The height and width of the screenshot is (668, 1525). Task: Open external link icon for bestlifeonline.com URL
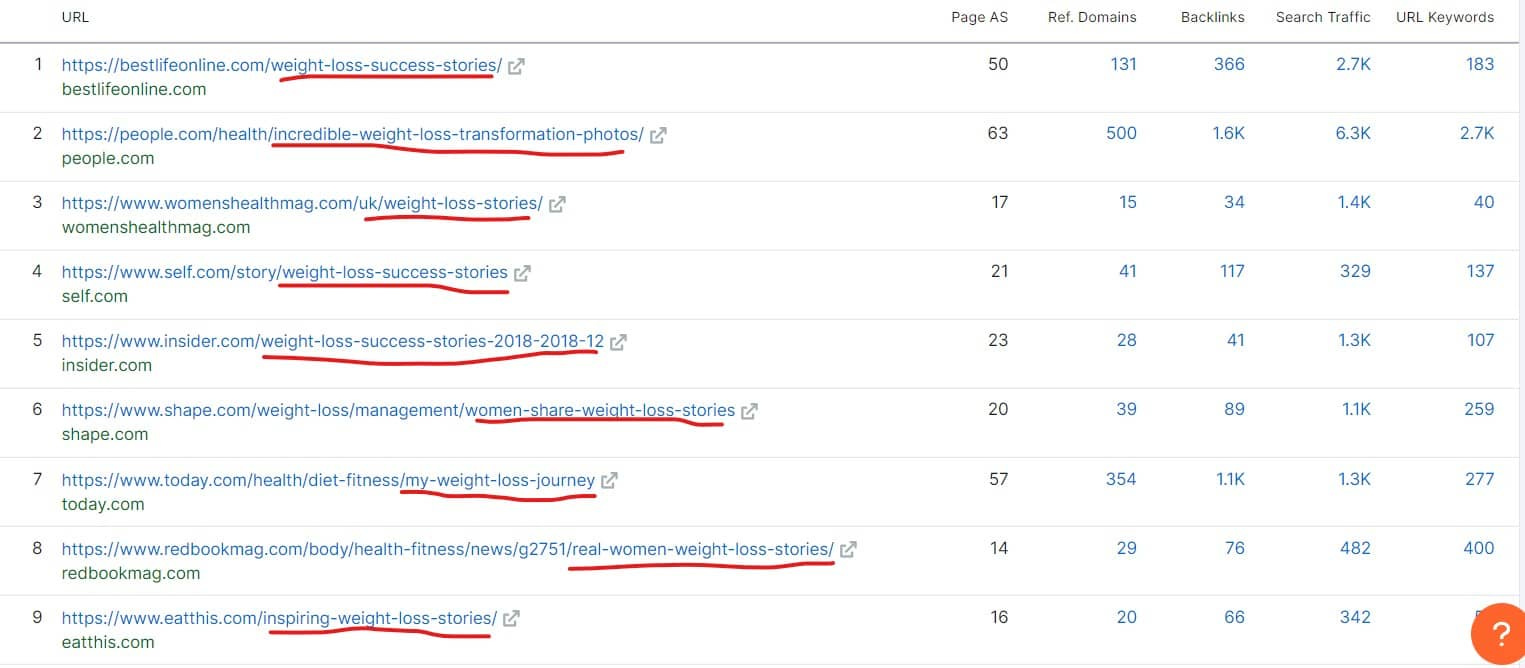516,66
